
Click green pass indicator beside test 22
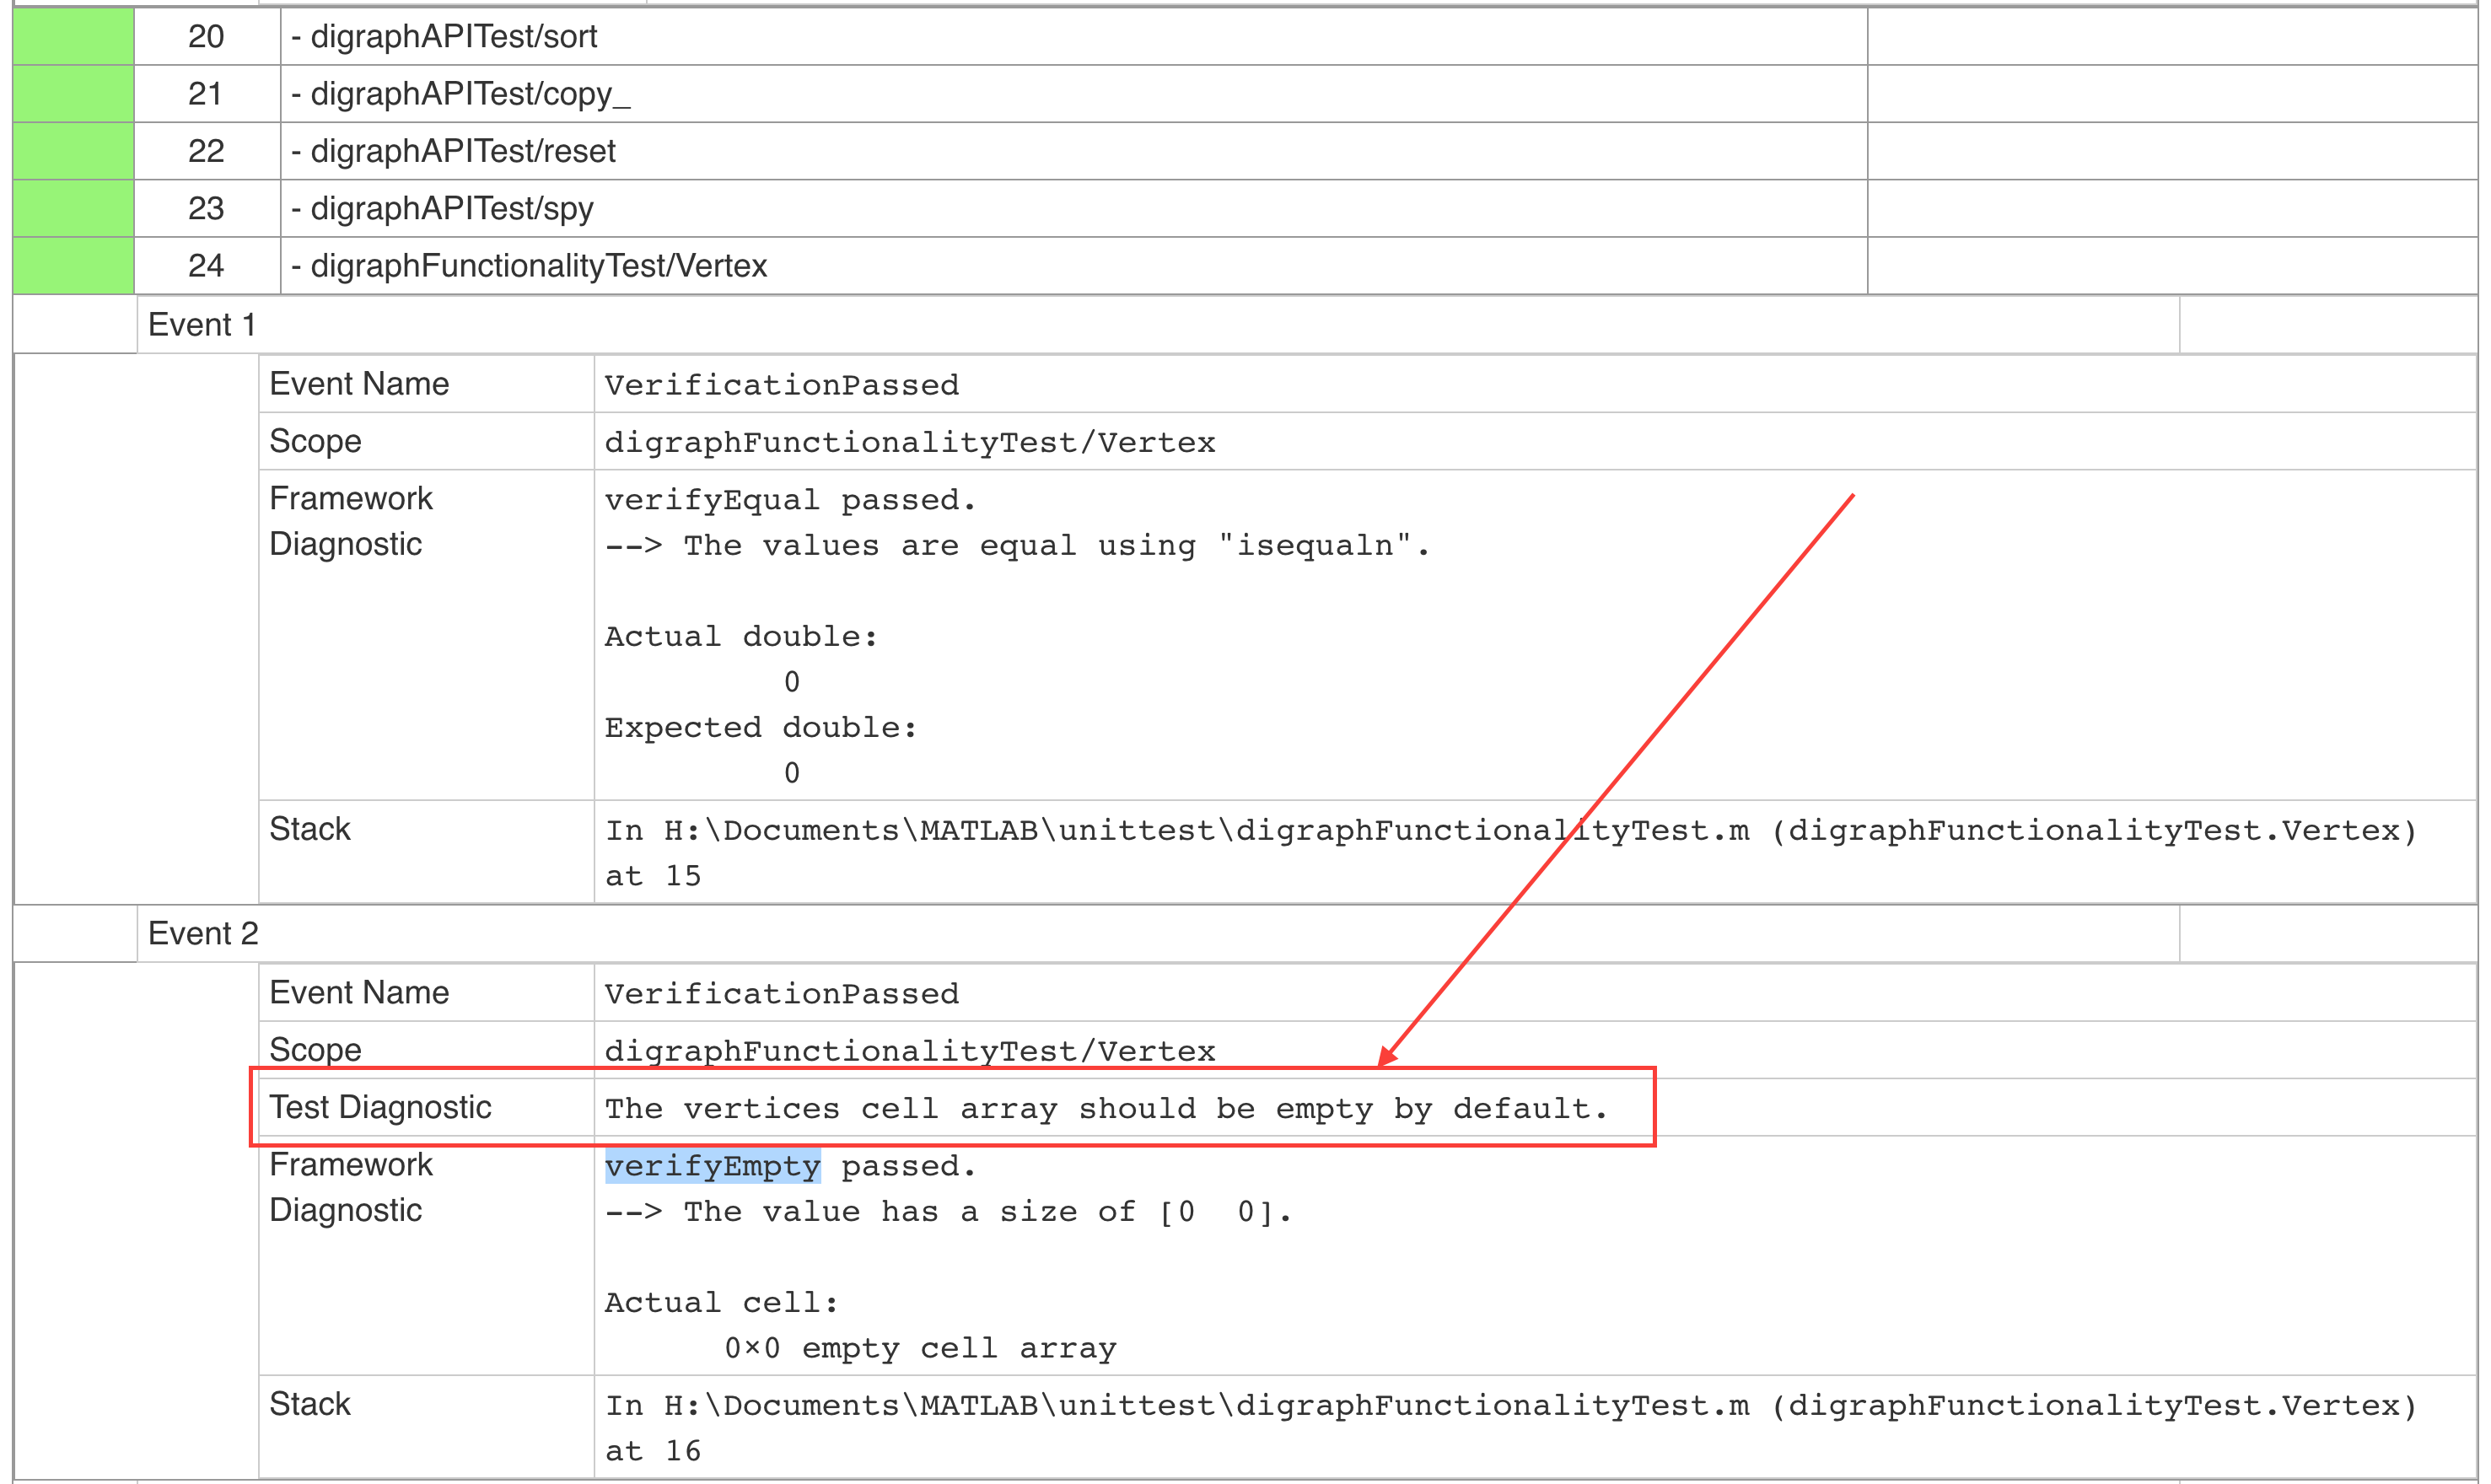click(73, 151)
